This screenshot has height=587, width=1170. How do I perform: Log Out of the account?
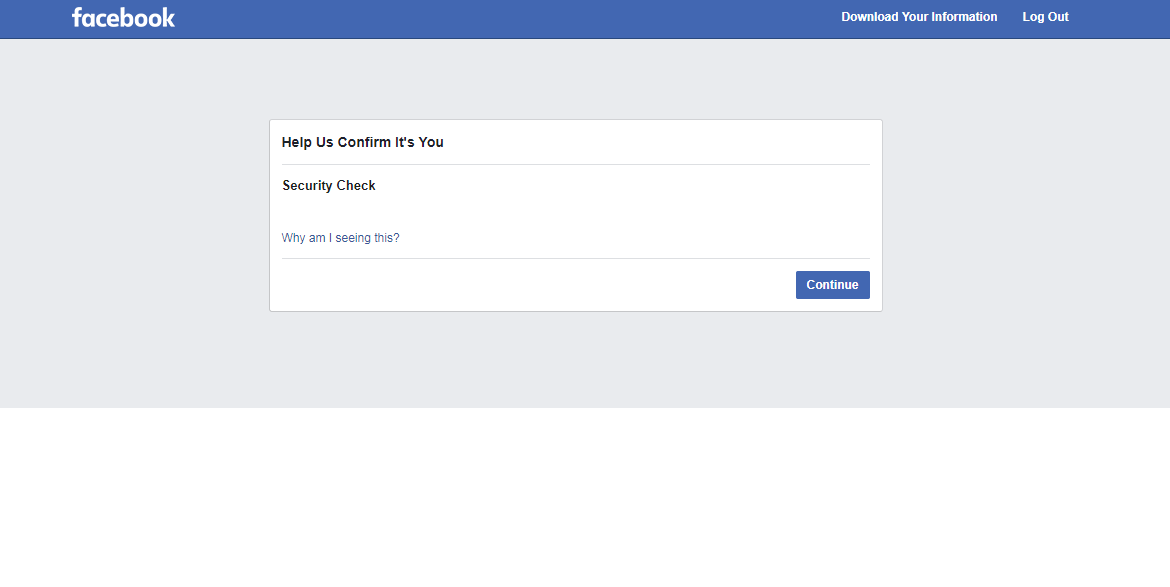1045,16
